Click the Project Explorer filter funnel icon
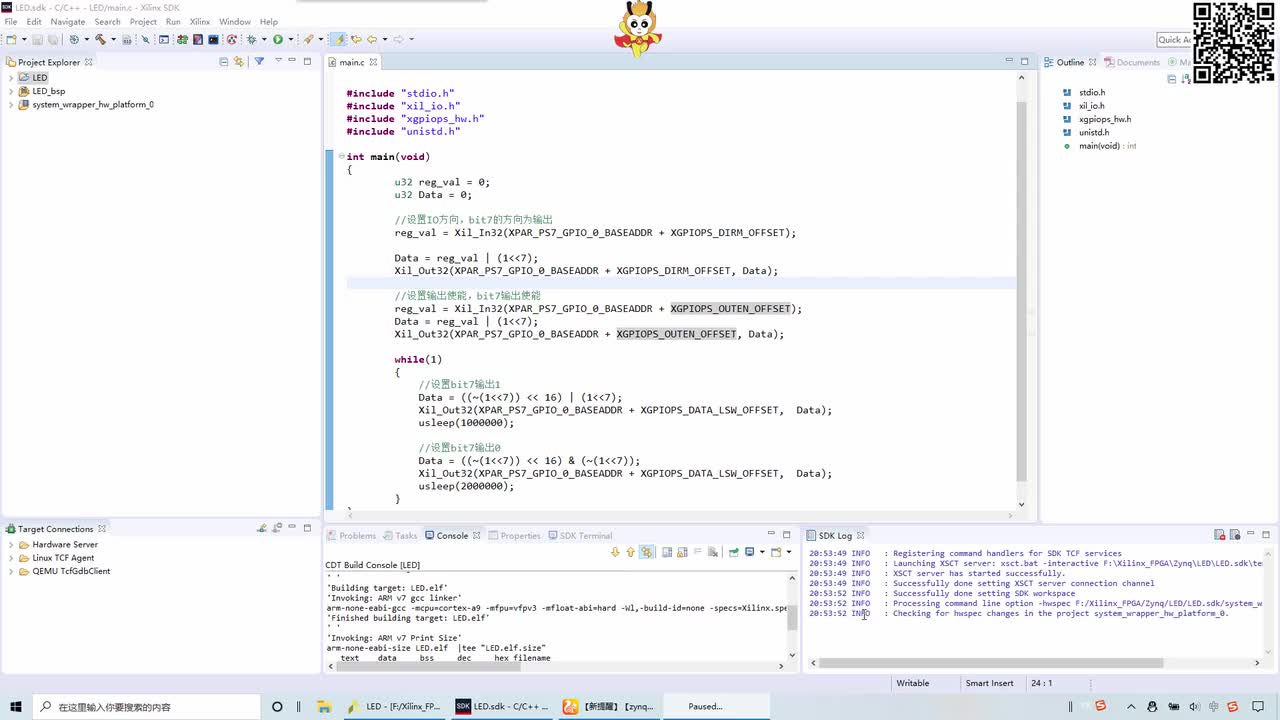The image size is (1280, 720). click(x=259, y=62)
